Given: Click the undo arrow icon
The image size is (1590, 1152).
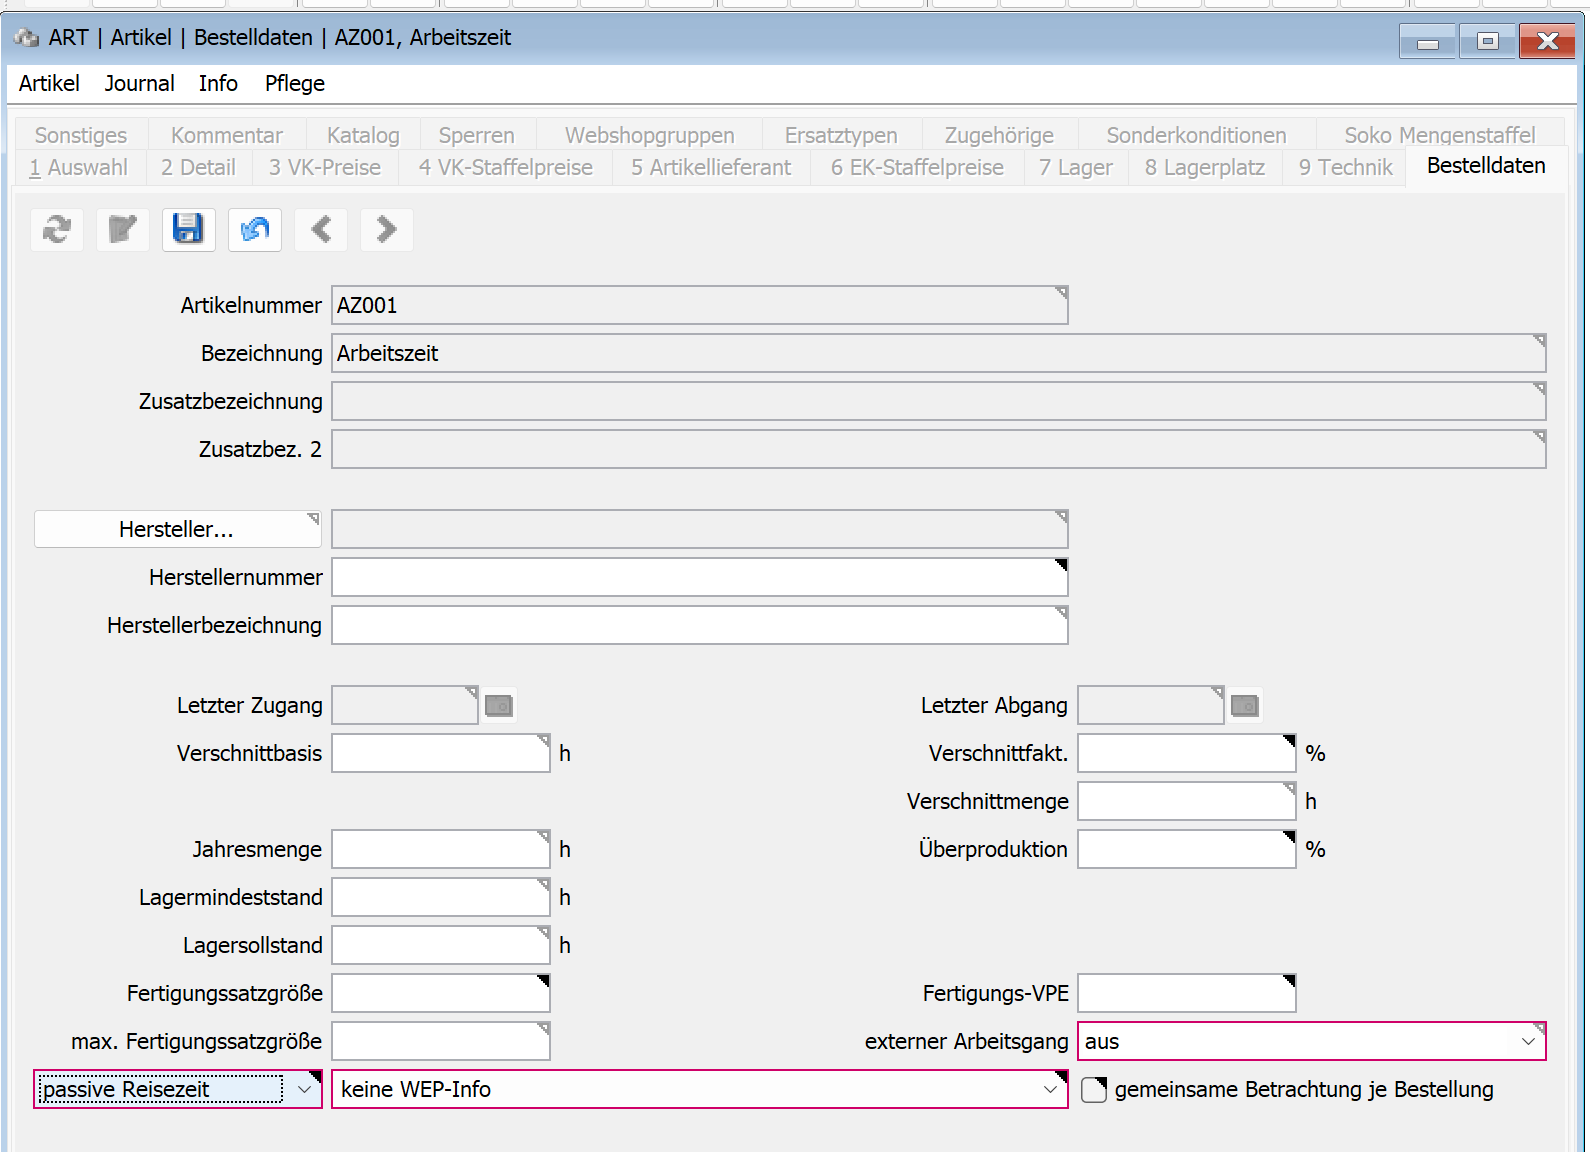Looking at the screenshot, I should coord(255,230).
